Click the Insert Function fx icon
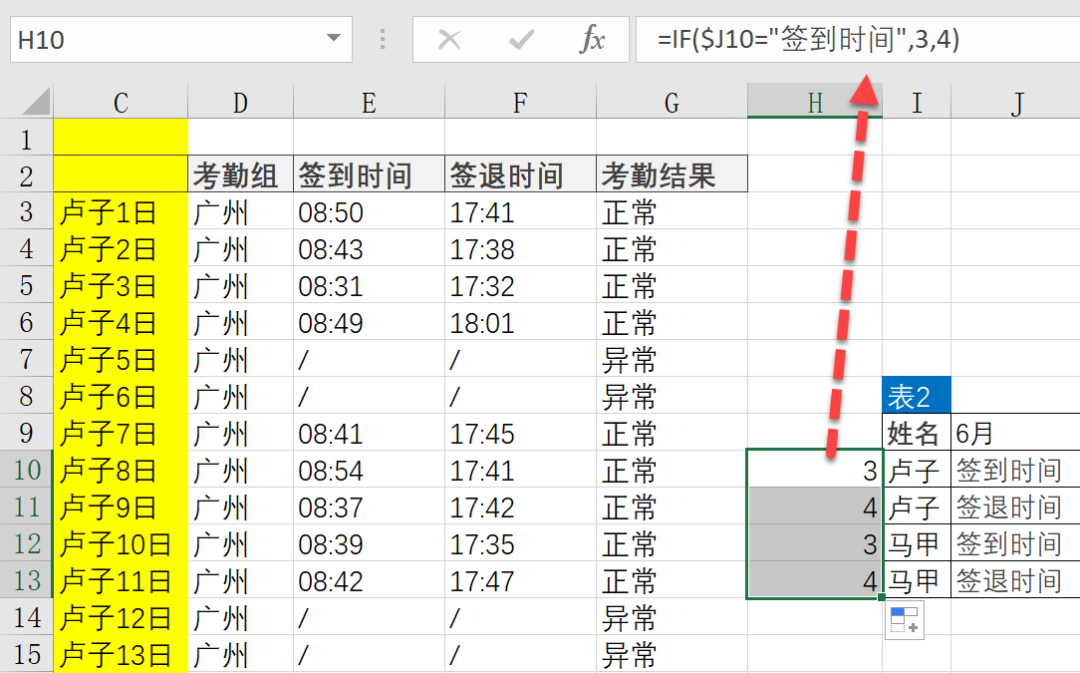Image resolution: width=1080 pixels, height=673 pixels. (x=593, y=39)
